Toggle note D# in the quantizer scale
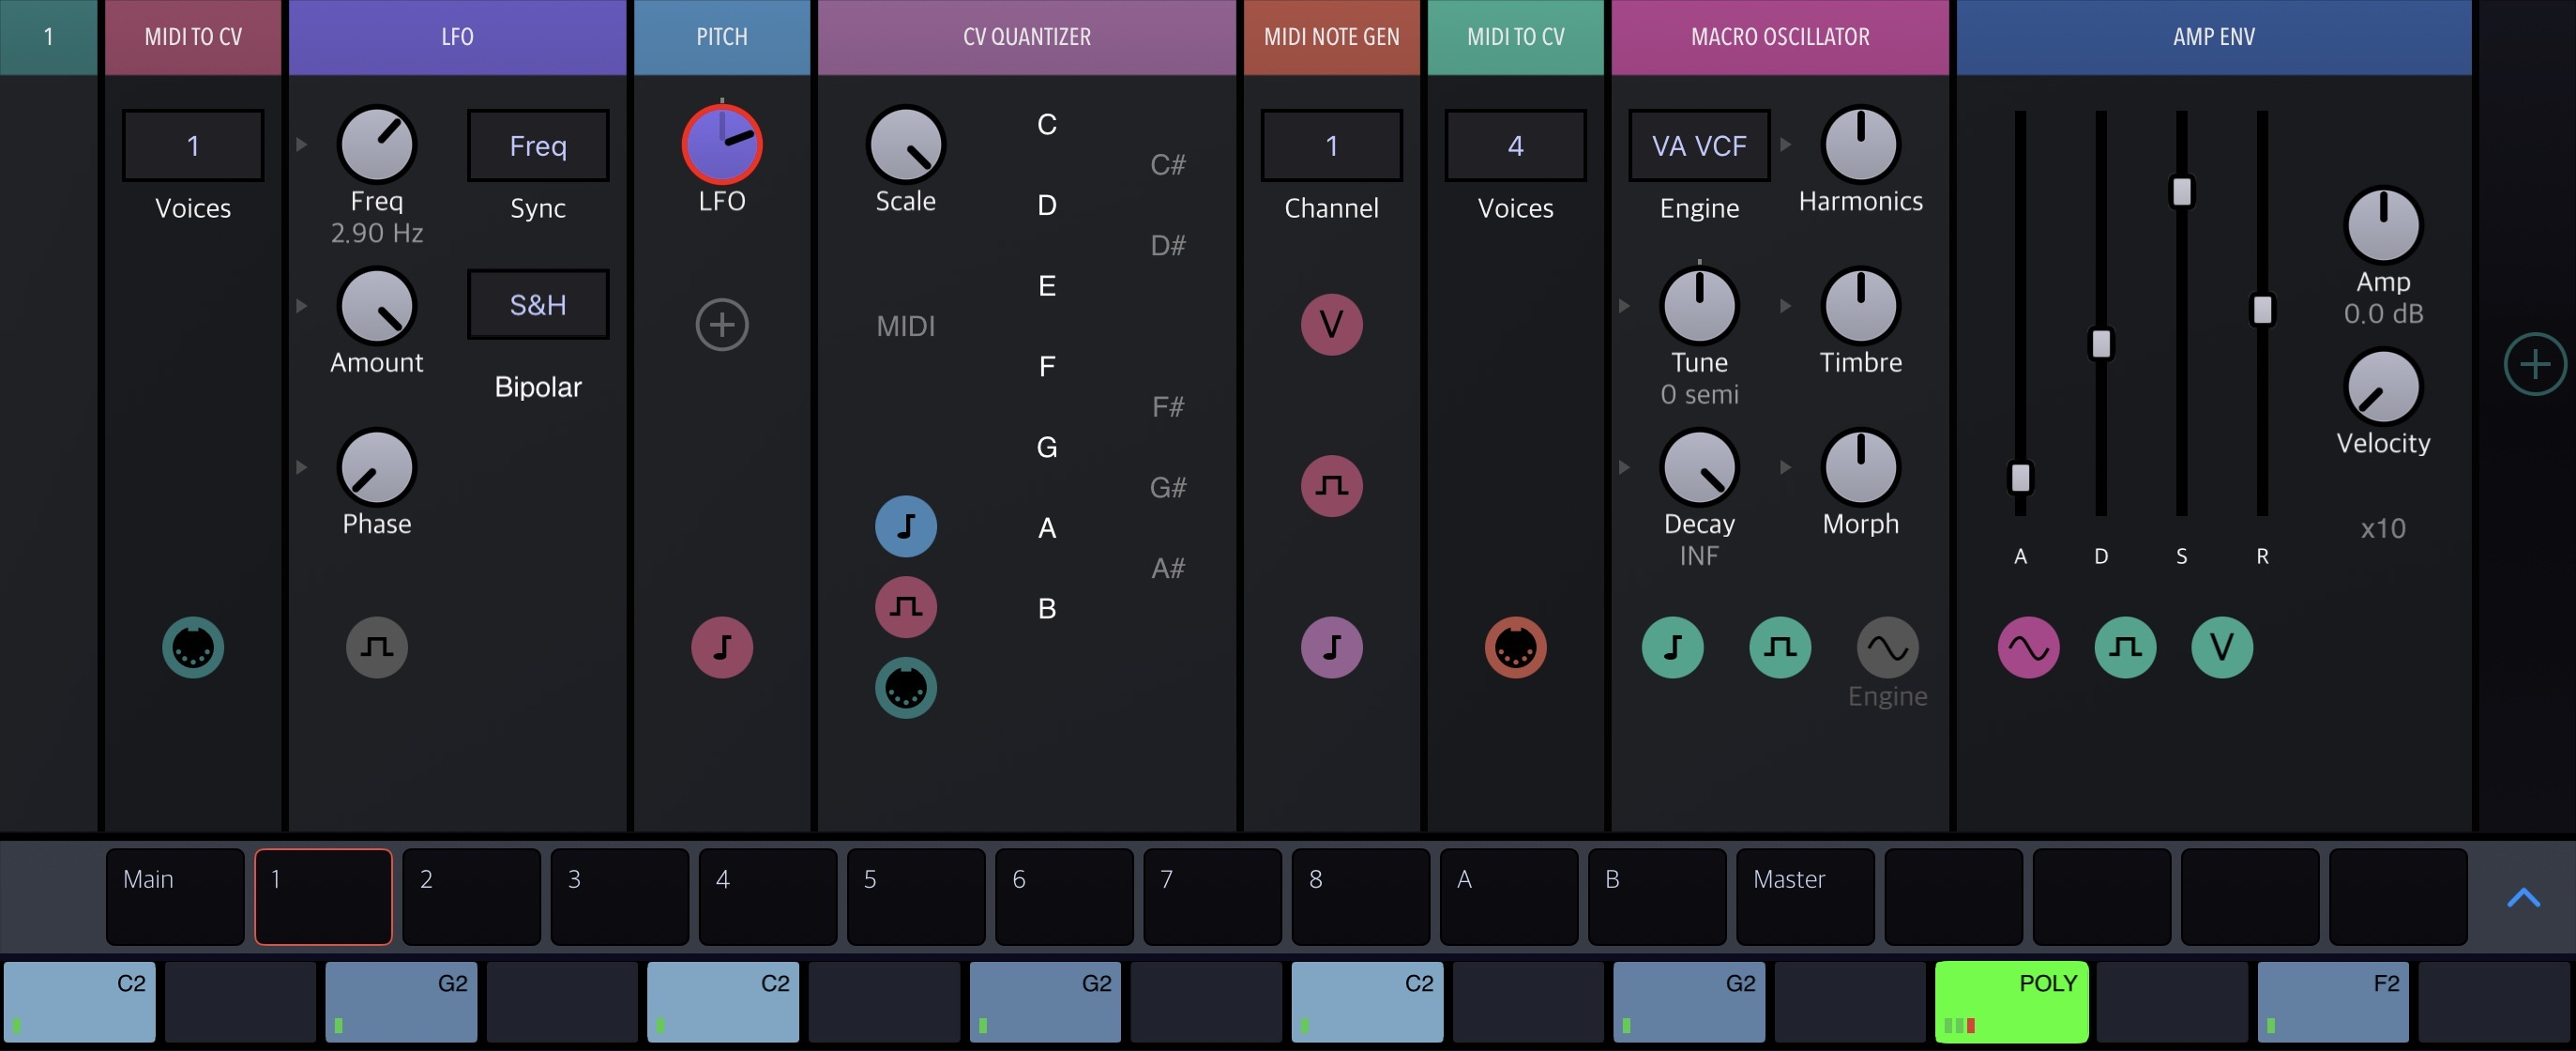This screenshot has height=1051, width=2576. [x=1168, y=246]
